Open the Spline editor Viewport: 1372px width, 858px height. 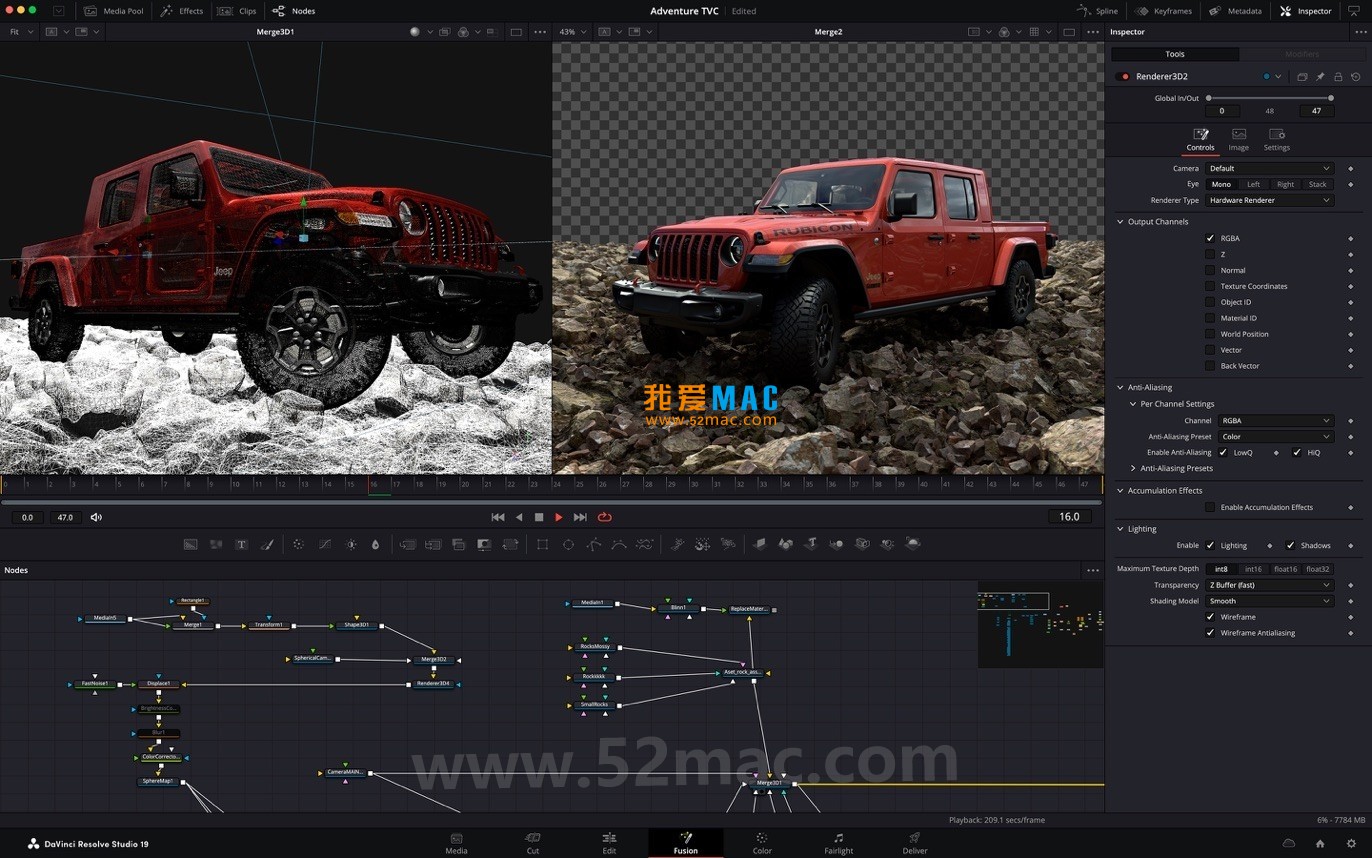[1097, 11]
